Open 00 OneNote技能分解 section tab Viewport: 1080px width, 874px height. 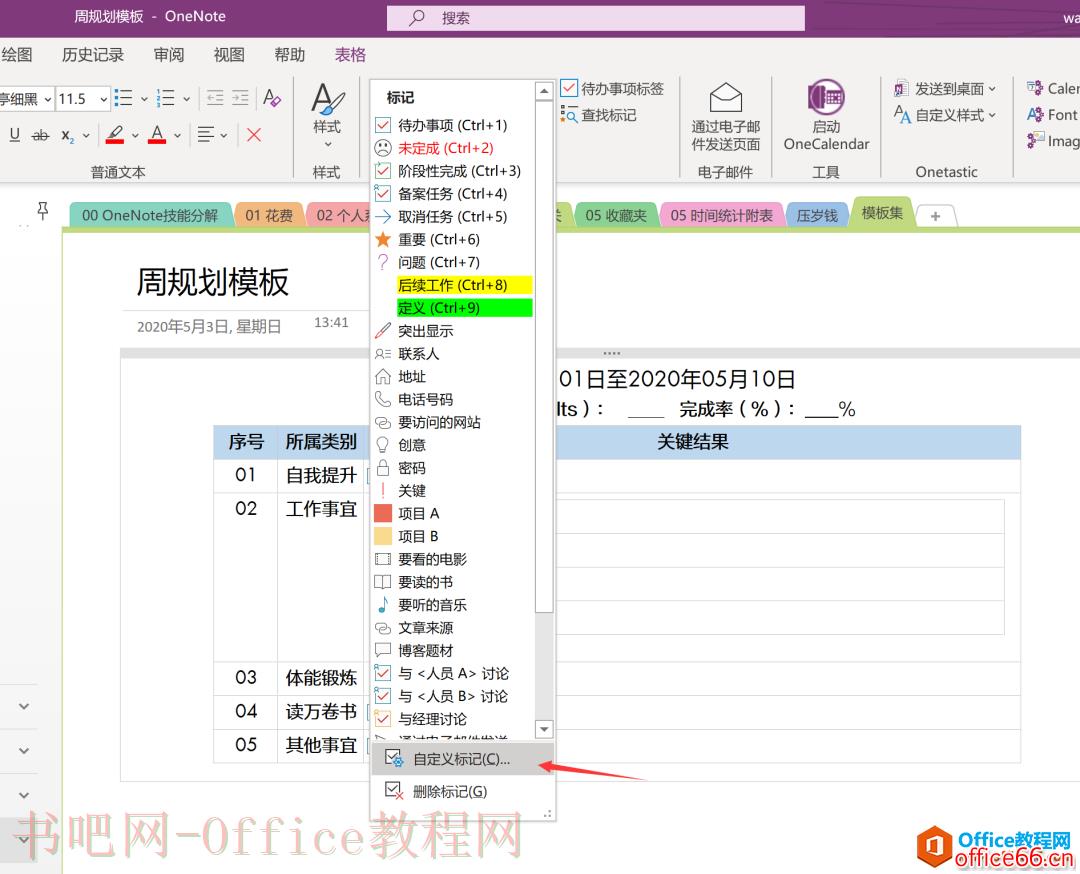click(150, 216)
